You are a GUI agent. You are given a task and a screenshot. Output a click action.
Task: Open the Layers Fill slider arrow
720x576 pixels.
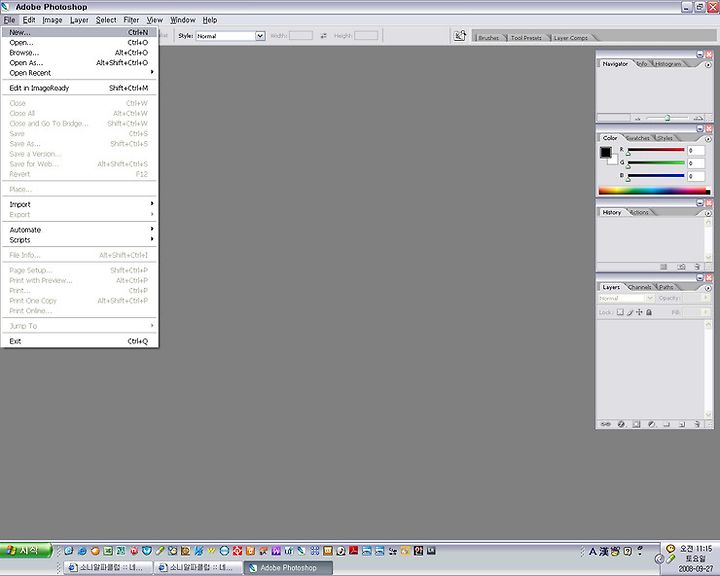click(707, 312)
